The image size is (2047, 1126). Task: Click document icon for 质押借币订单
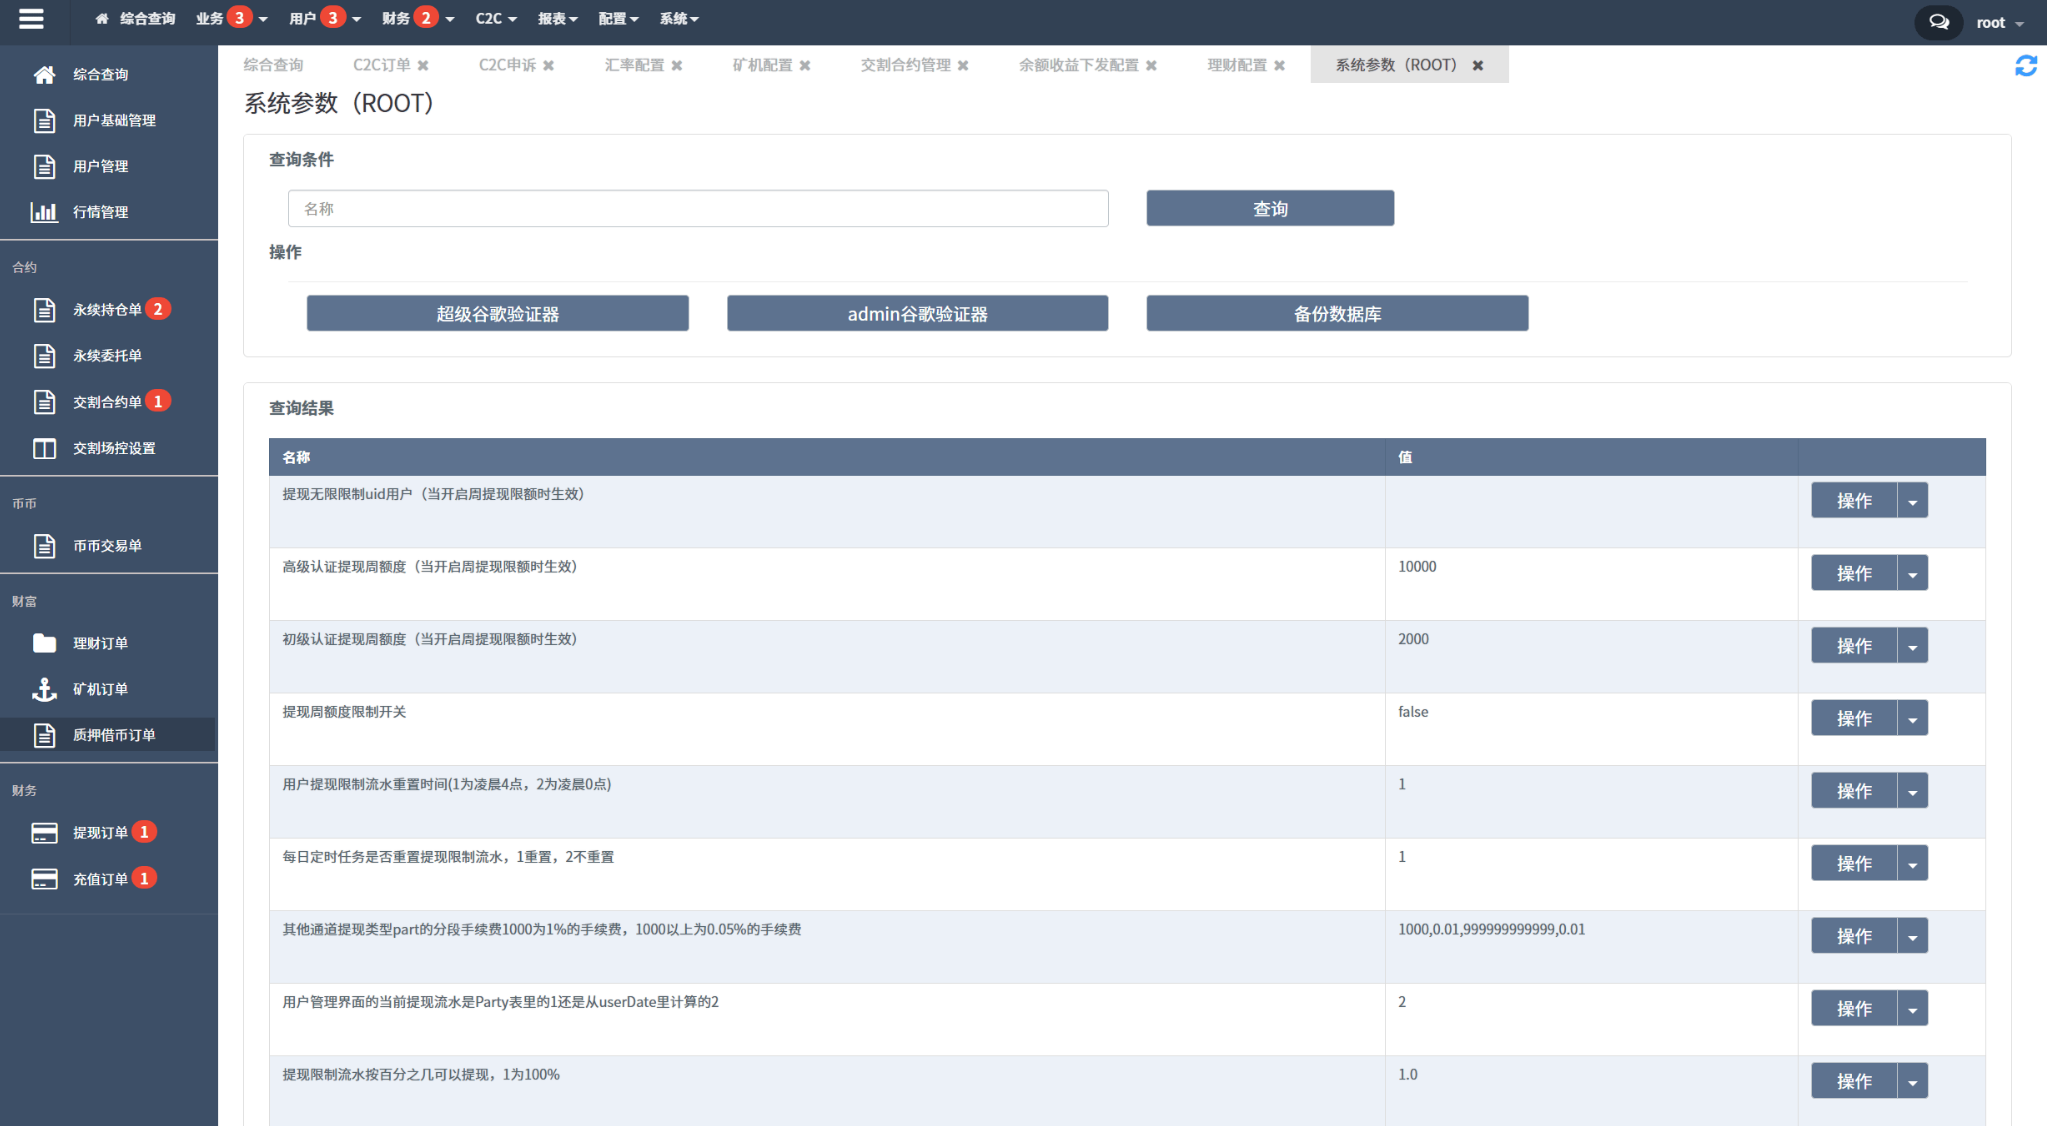pyautogui.click(x=44, y=735)
